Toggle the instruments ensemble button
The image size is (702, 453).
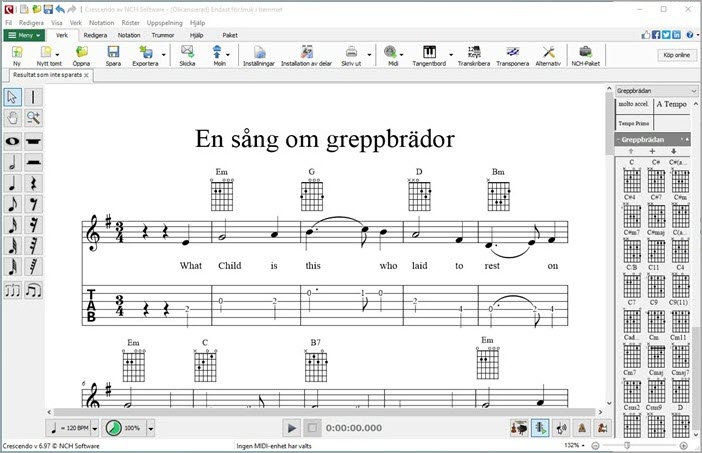coord(519,428)
